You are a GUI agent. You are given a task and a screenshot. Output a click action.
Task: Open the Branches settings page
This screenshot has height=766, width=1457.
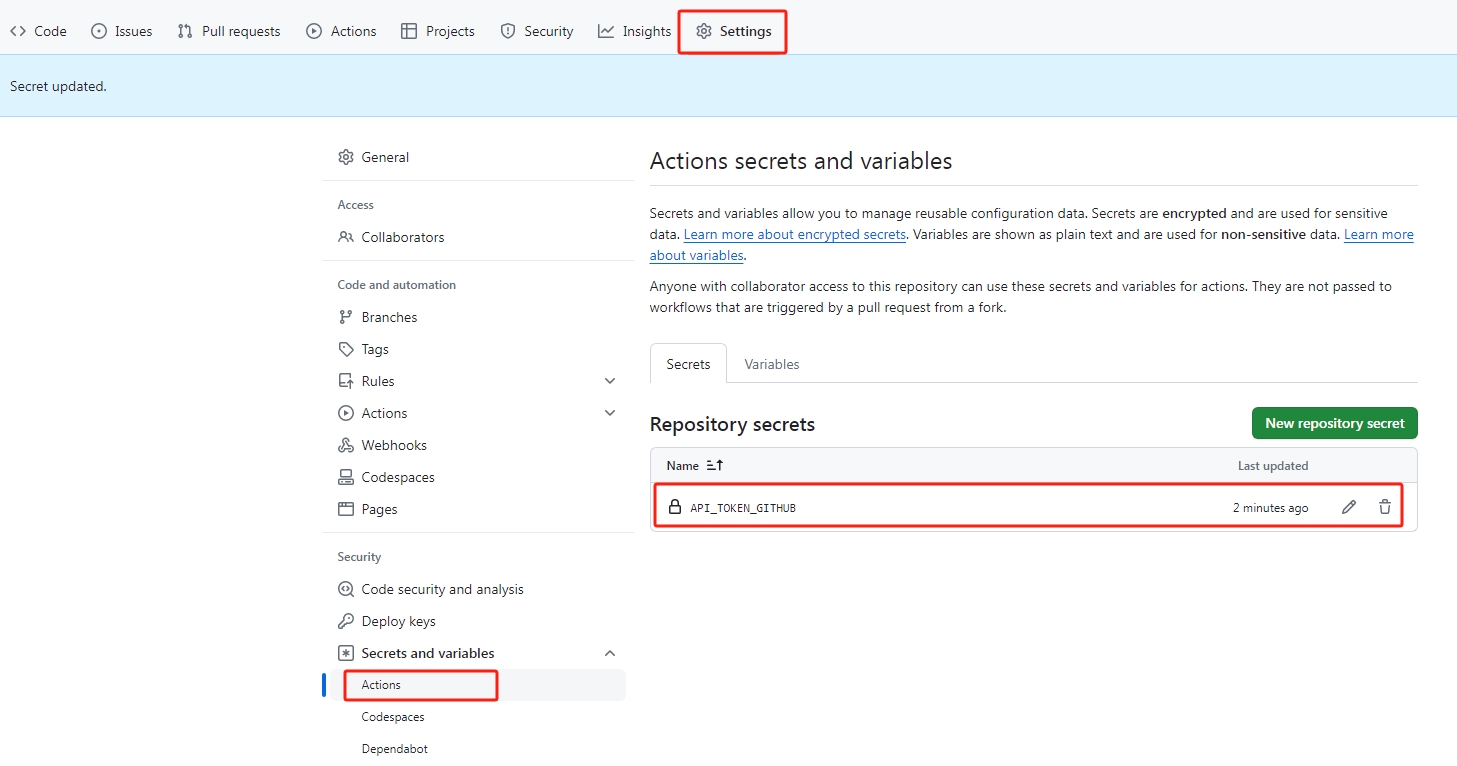pyautogui.click(x=389, y=317)
